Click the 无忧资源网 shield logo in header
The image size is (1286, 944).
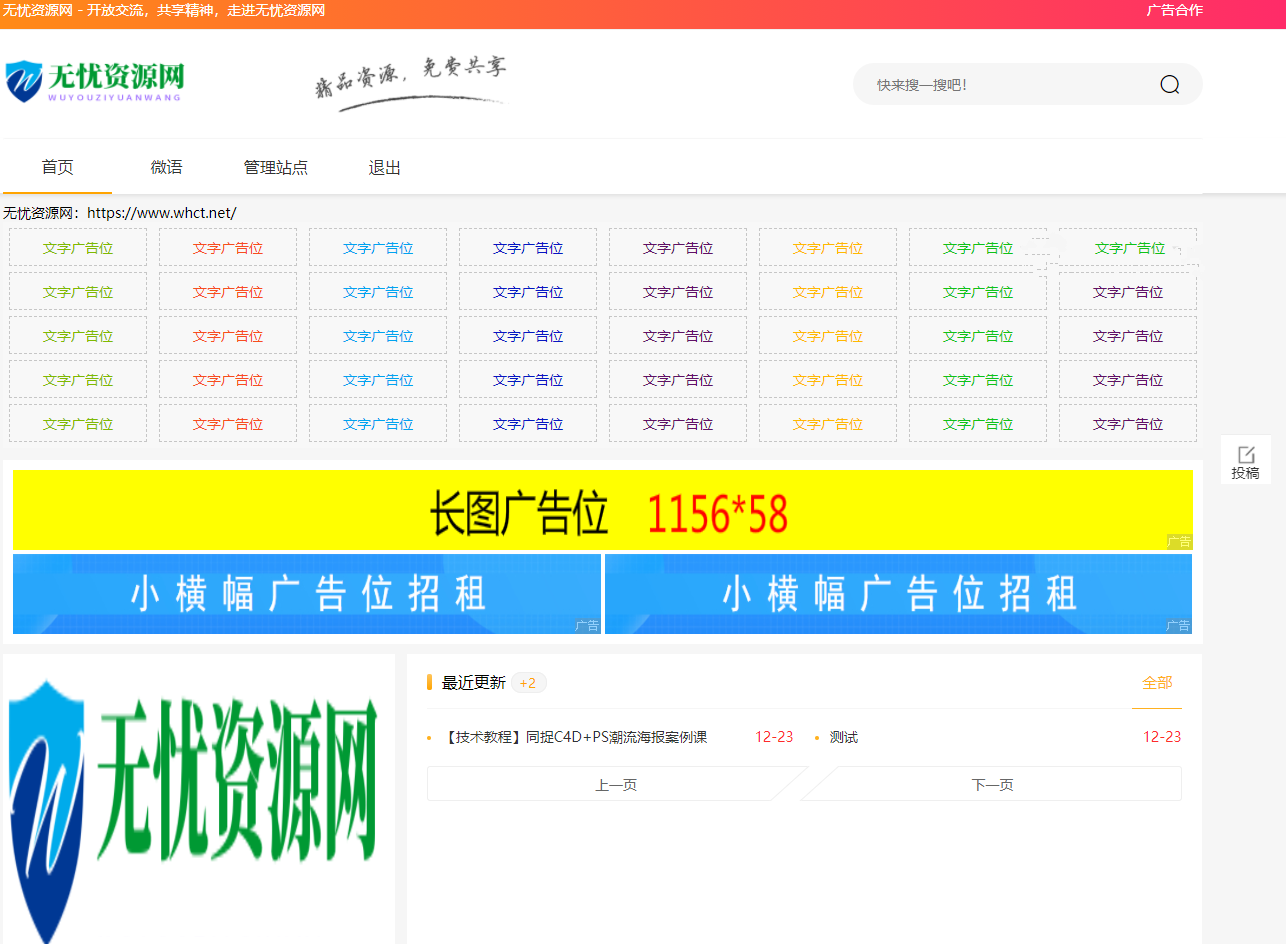(x=95, y=81)
